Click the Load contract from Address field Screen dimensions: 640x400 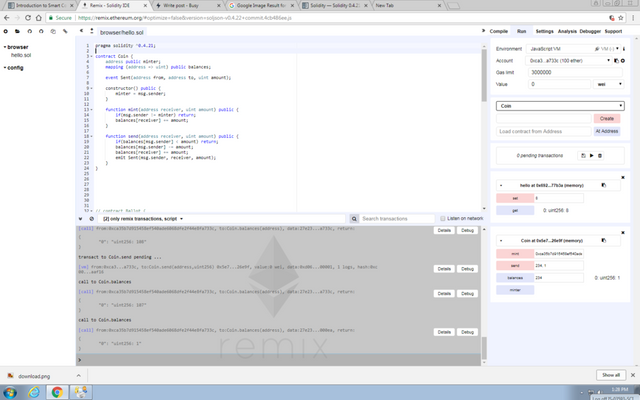[x=543, y=131]
